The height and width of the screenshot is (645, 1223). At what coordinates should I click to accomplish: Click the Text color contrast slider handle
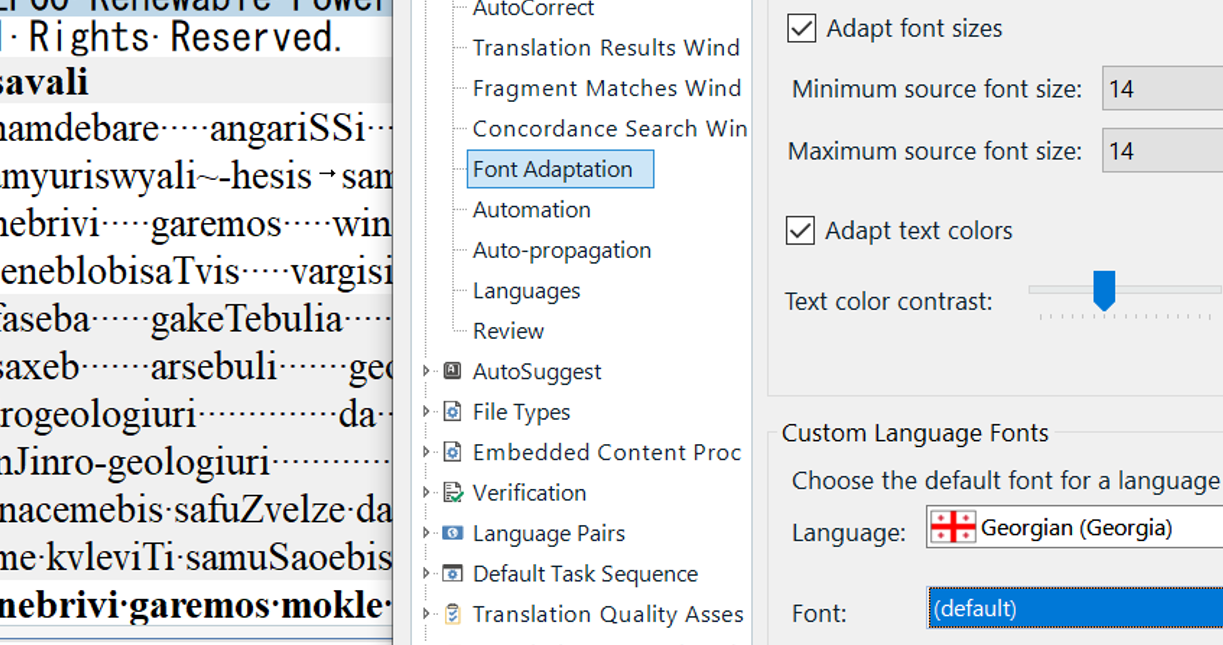1104,290
